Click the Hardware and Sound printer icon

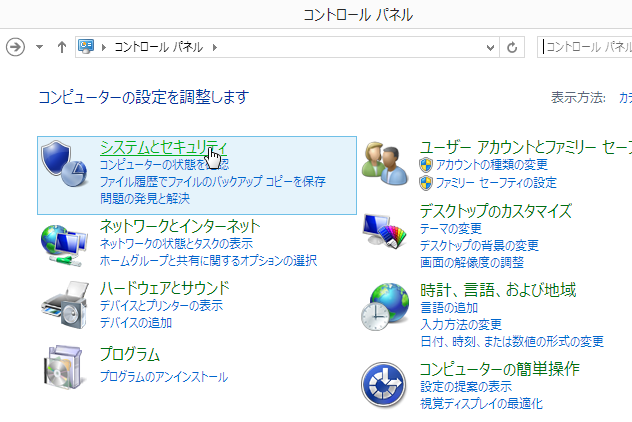pos(65,305)
